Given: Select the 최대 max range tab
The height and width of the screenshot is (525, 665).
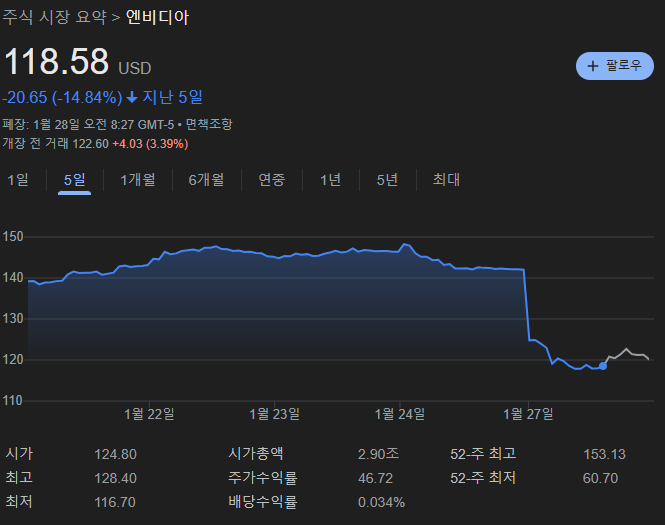Looking at the screenshot, I should [446, 180].
